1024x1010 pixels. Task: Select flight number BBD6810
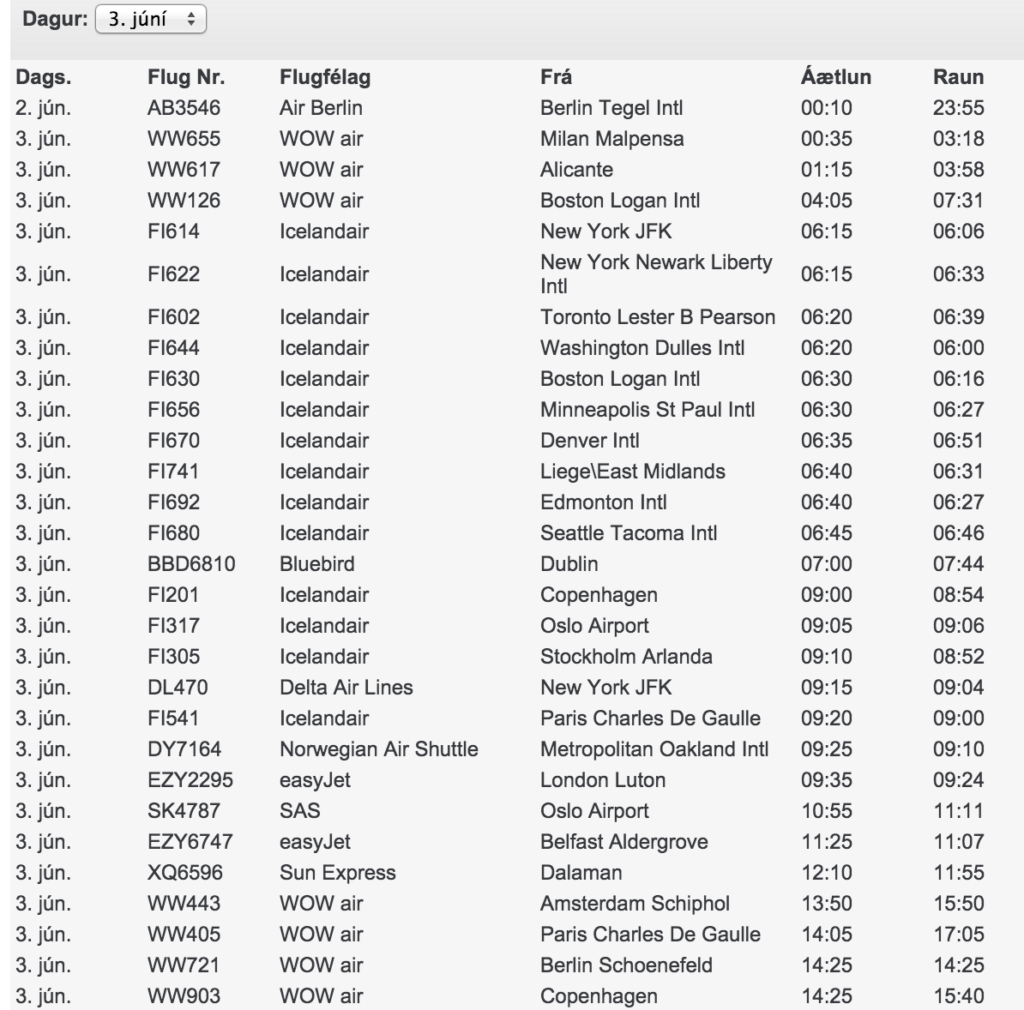tap(191, 564)
